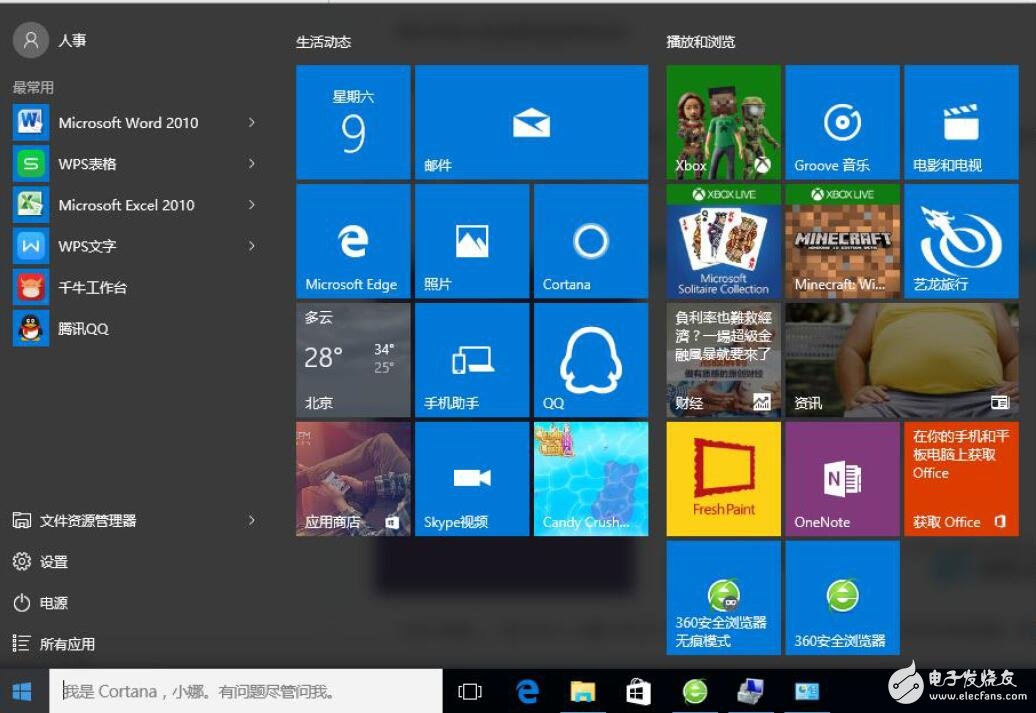Open Microsoft Solitaire Collection tile

pyautogui.click(x=723, y=241)
